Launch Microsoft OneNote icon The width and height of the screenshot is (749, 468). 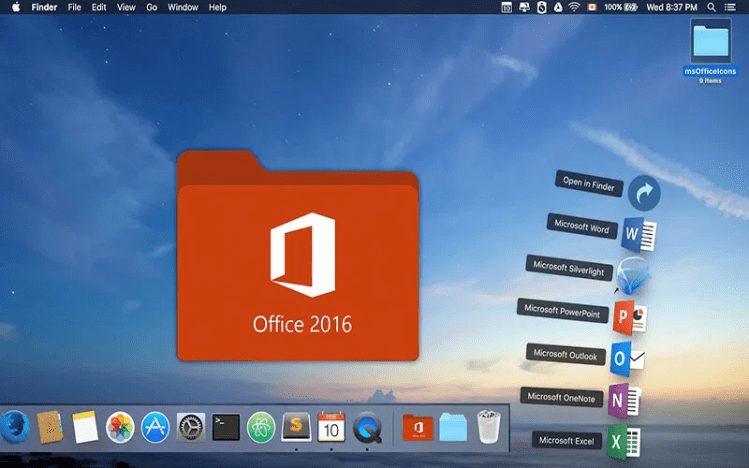click(624, 399)
